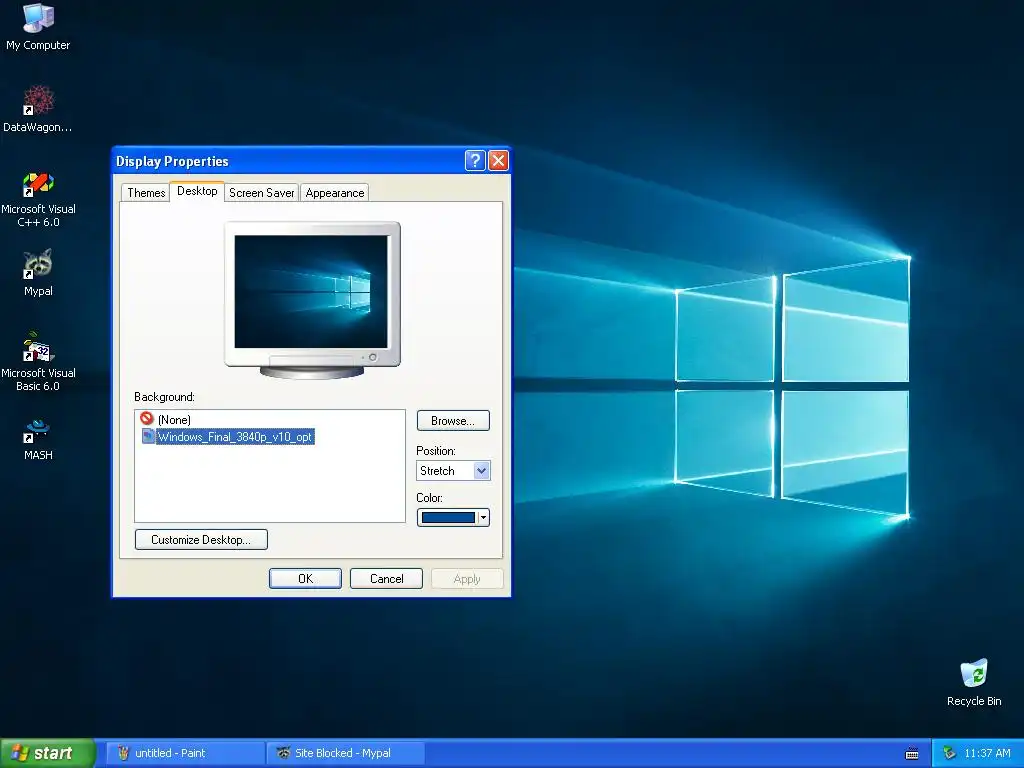Close the Display Properties dialog

click(498, 161)
